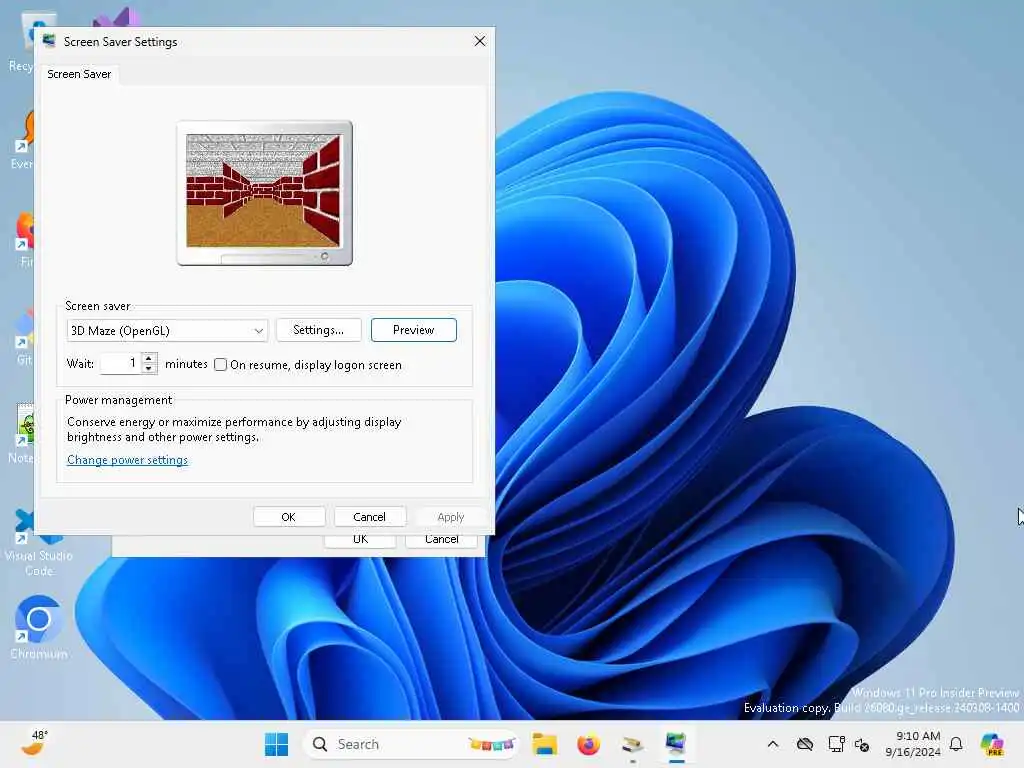Open the taskbar app beside Firefox
The height and width of the screenshot is (768, 1024).
(632, 744)
